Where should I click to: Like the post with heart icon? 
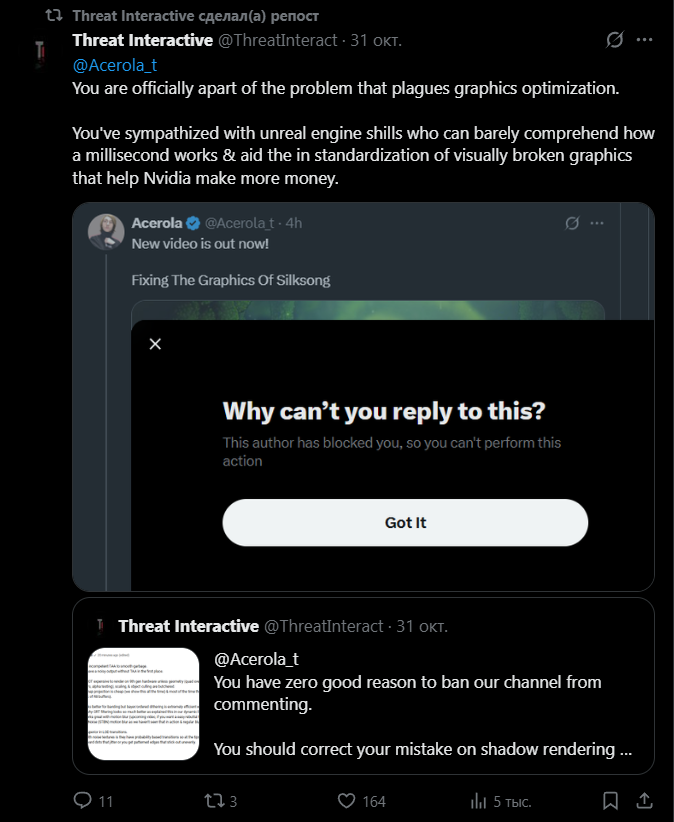pyautogui.click(x=346, y=801)
